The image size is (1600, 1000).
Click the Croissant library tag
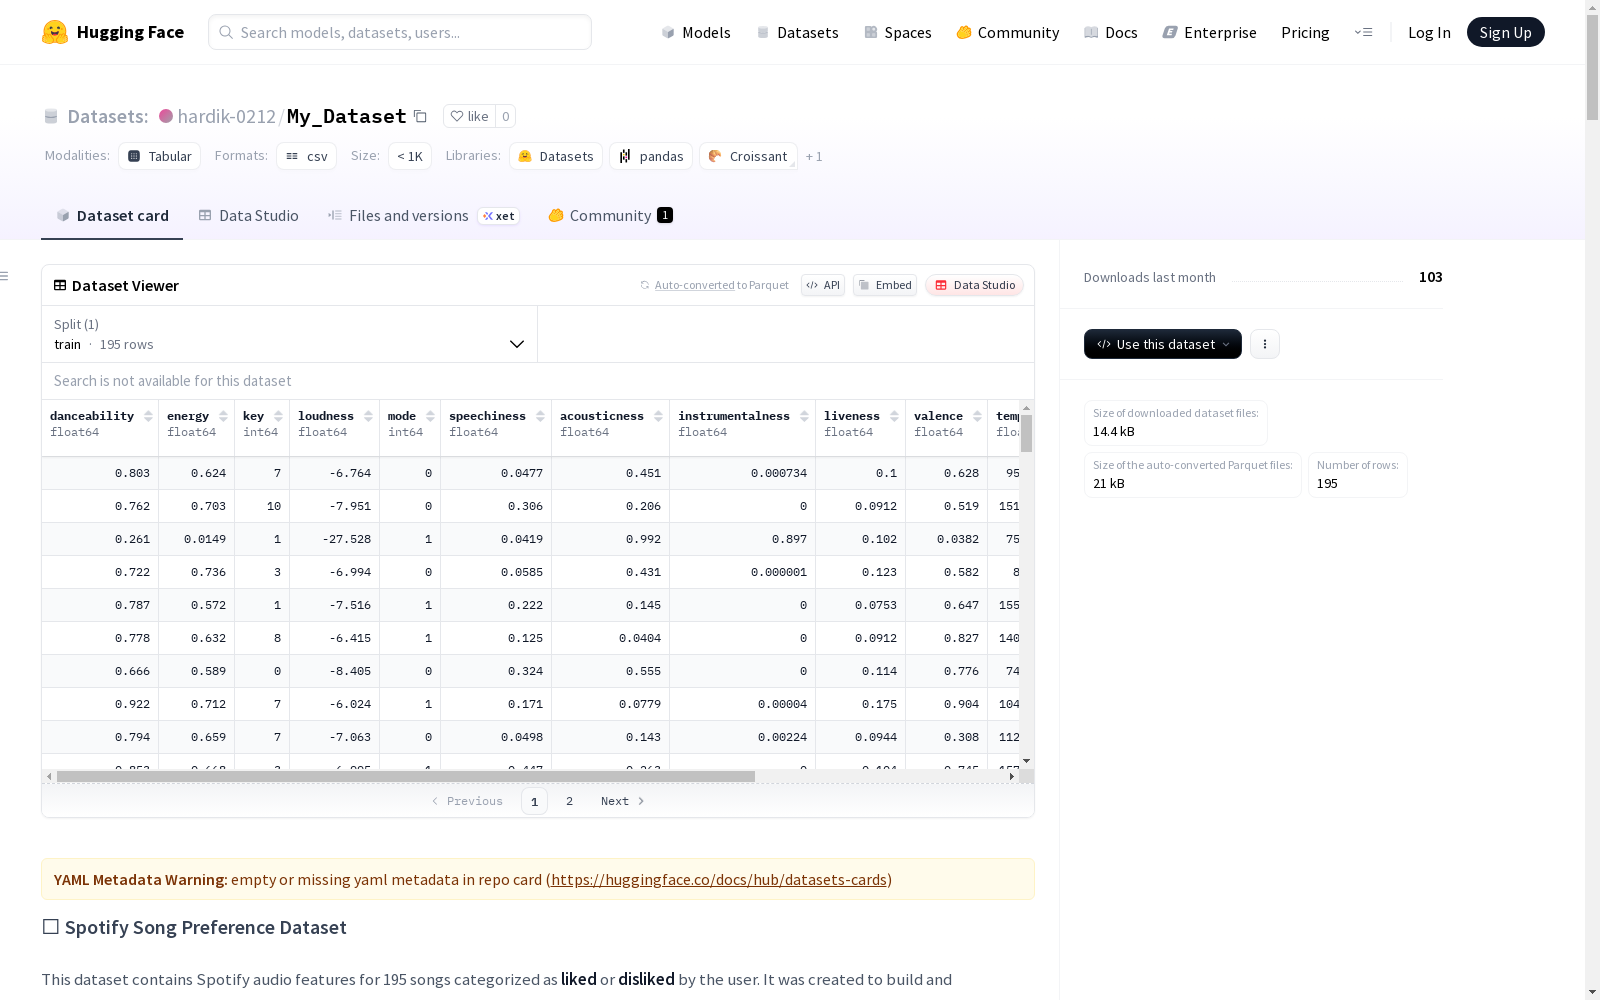point(748,156)
